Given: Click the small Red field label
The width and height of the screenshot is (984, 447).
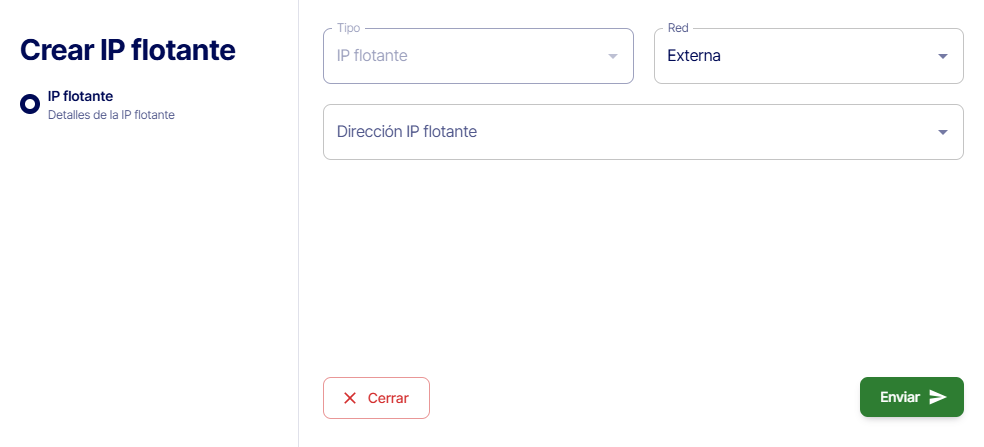Looking at the screenshot, I should (x=678, y=28).
